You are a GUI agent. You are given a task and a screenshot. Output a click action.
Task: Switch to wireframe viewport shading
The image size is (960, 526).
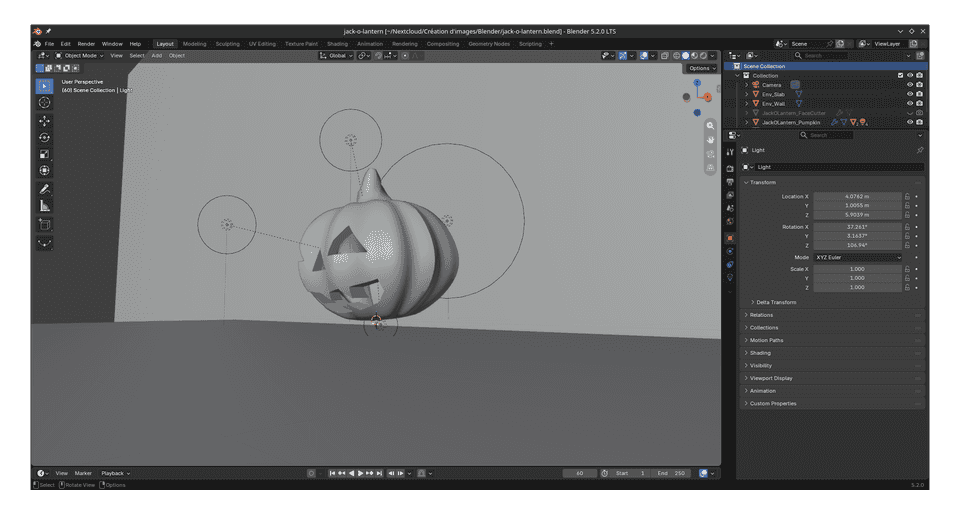tap(677, 56)
